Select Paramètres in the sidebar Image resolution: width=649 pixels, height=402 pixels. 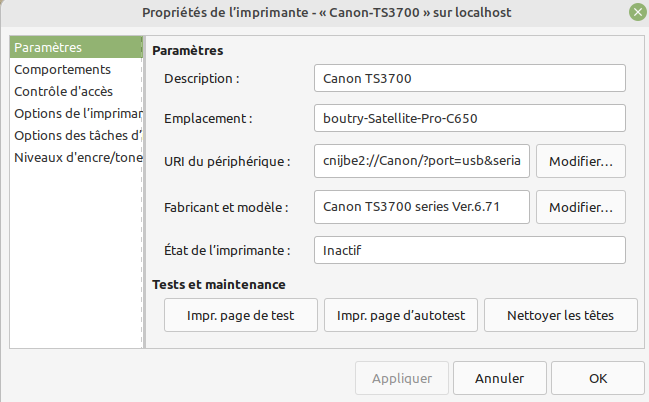(75, 47)
